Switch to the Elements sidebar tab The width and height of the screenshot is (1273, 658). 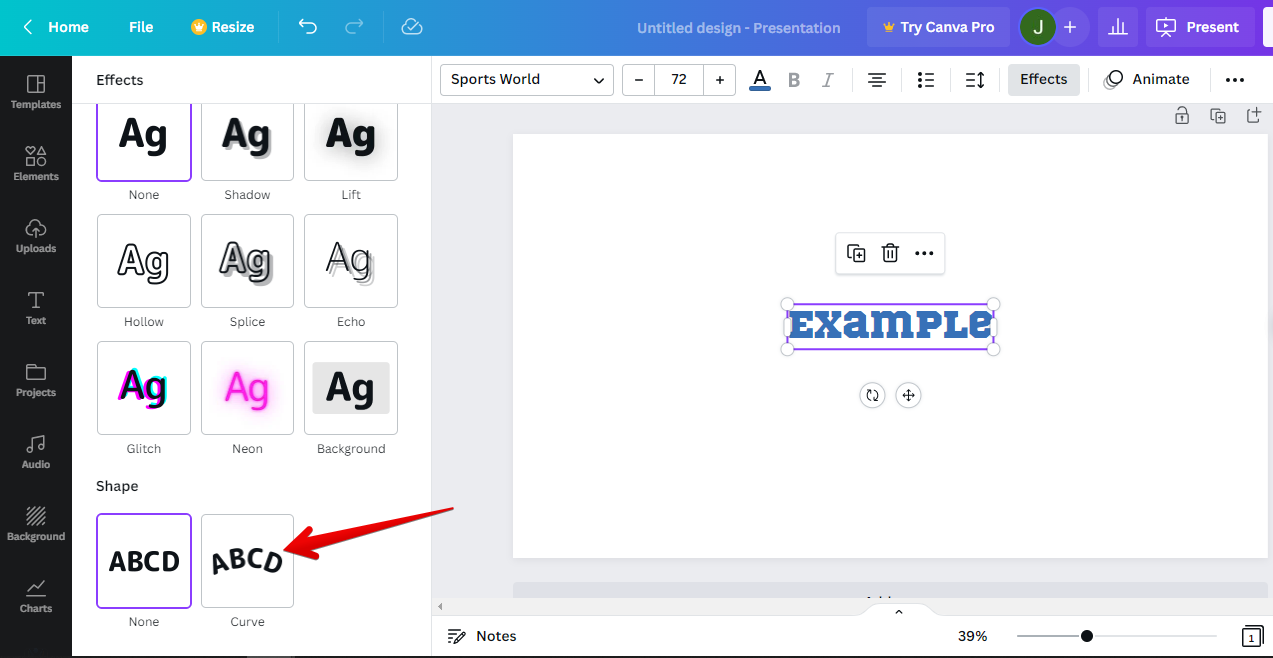(36, 163)
